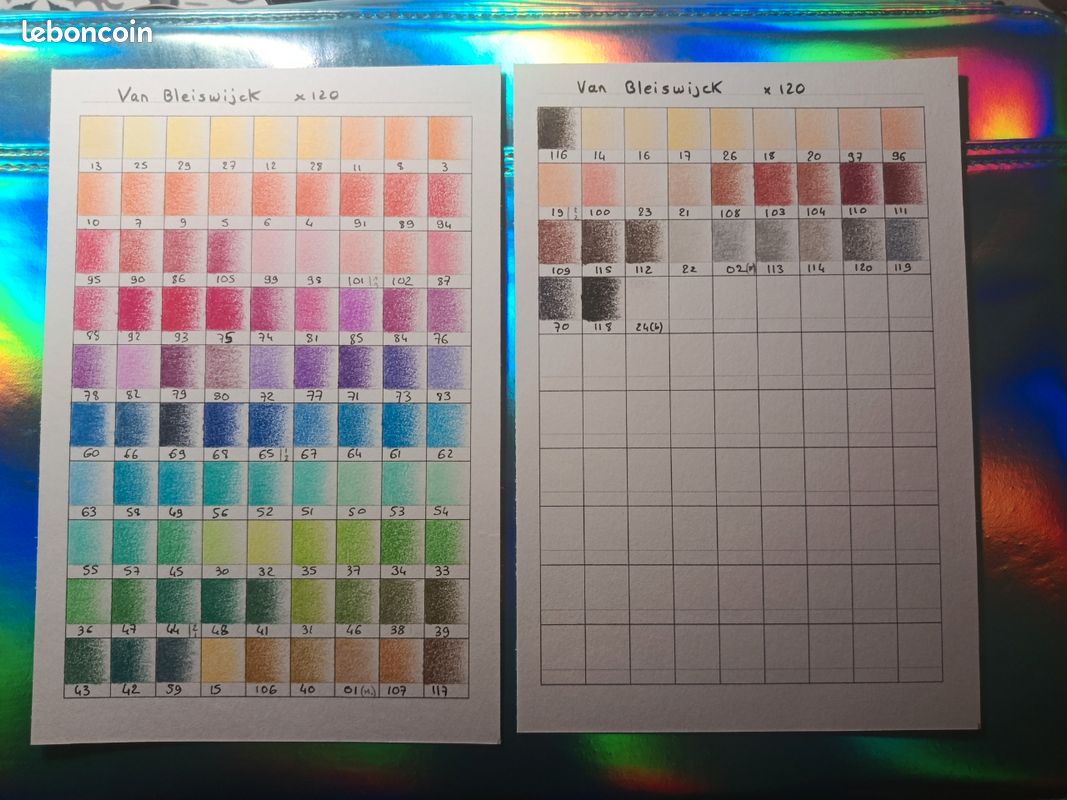Click the pale yellow swatch numbered 13

101,137
